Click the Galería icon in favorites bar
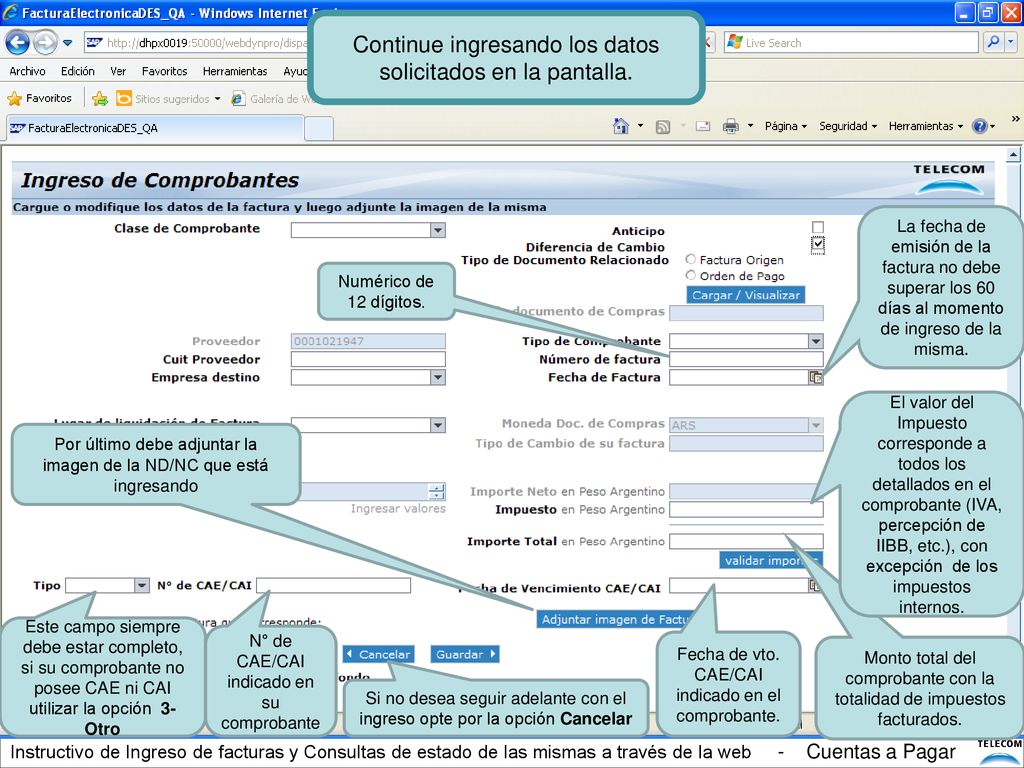This screenshot has width=1024, height=768. coord(238,99)
